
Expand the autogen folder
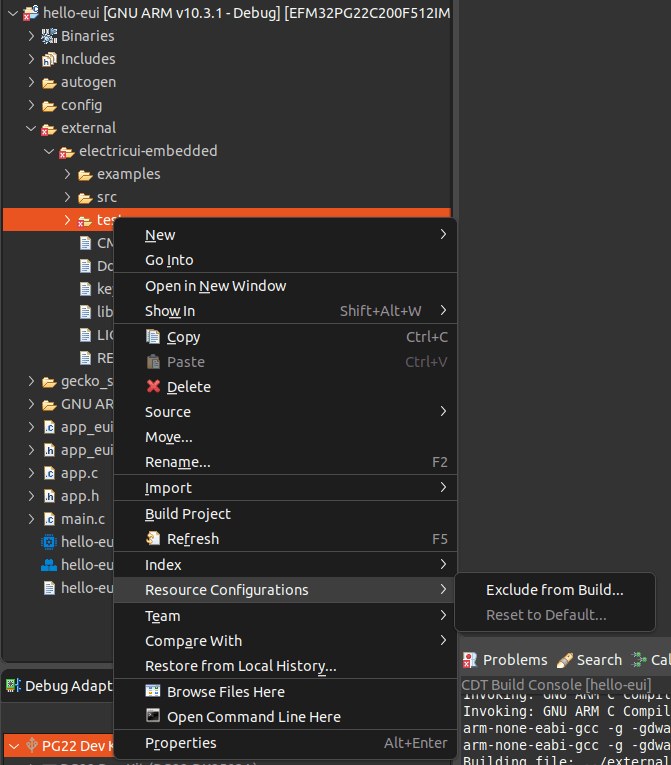pyautogui.click(x=31, y=82)
